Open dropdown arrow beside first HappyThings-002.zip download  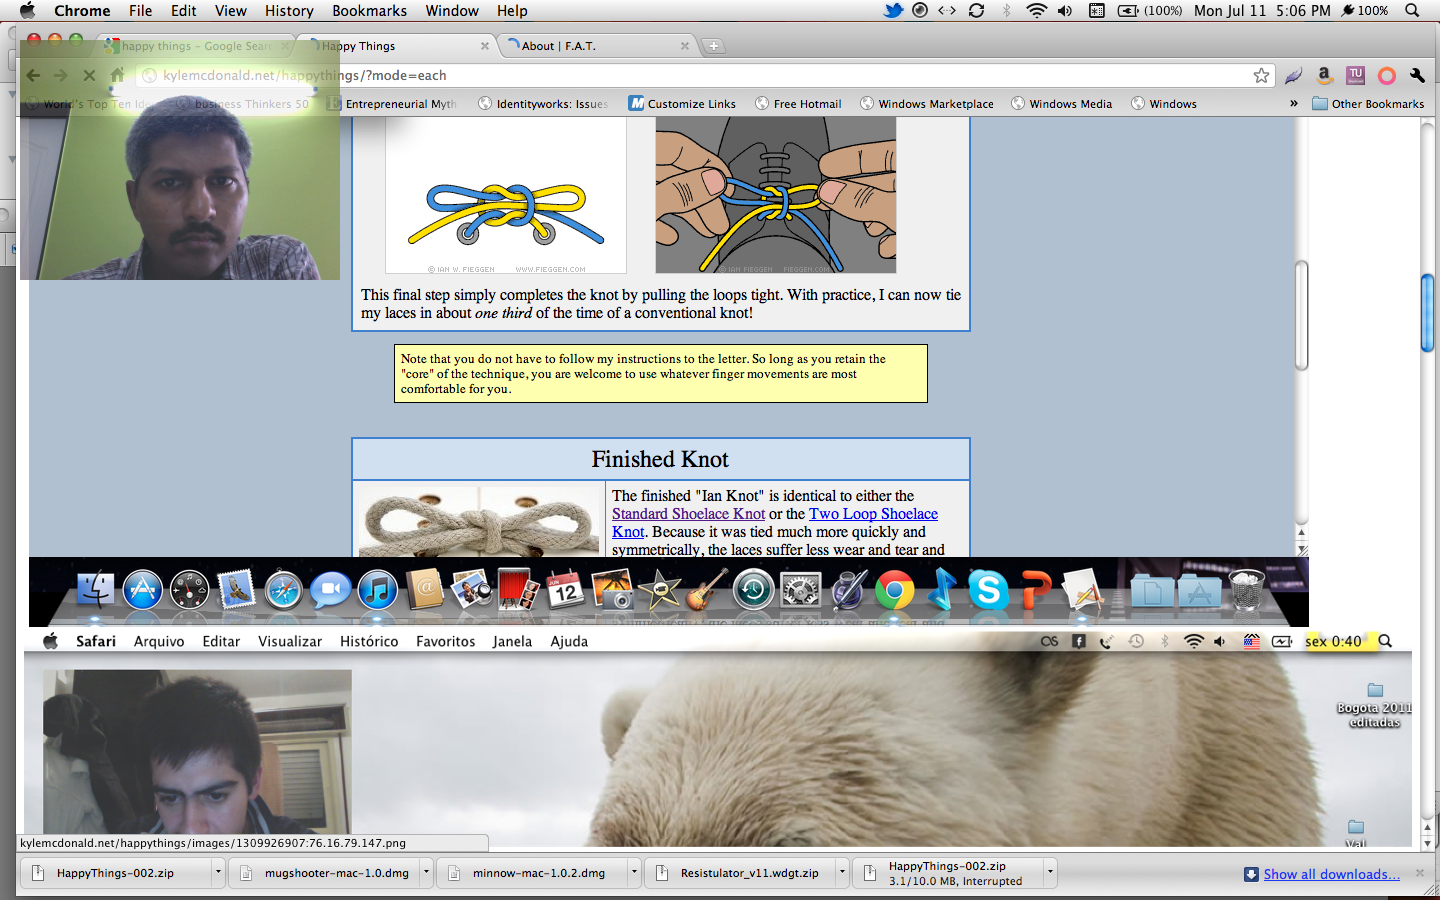tap(218, 873)
